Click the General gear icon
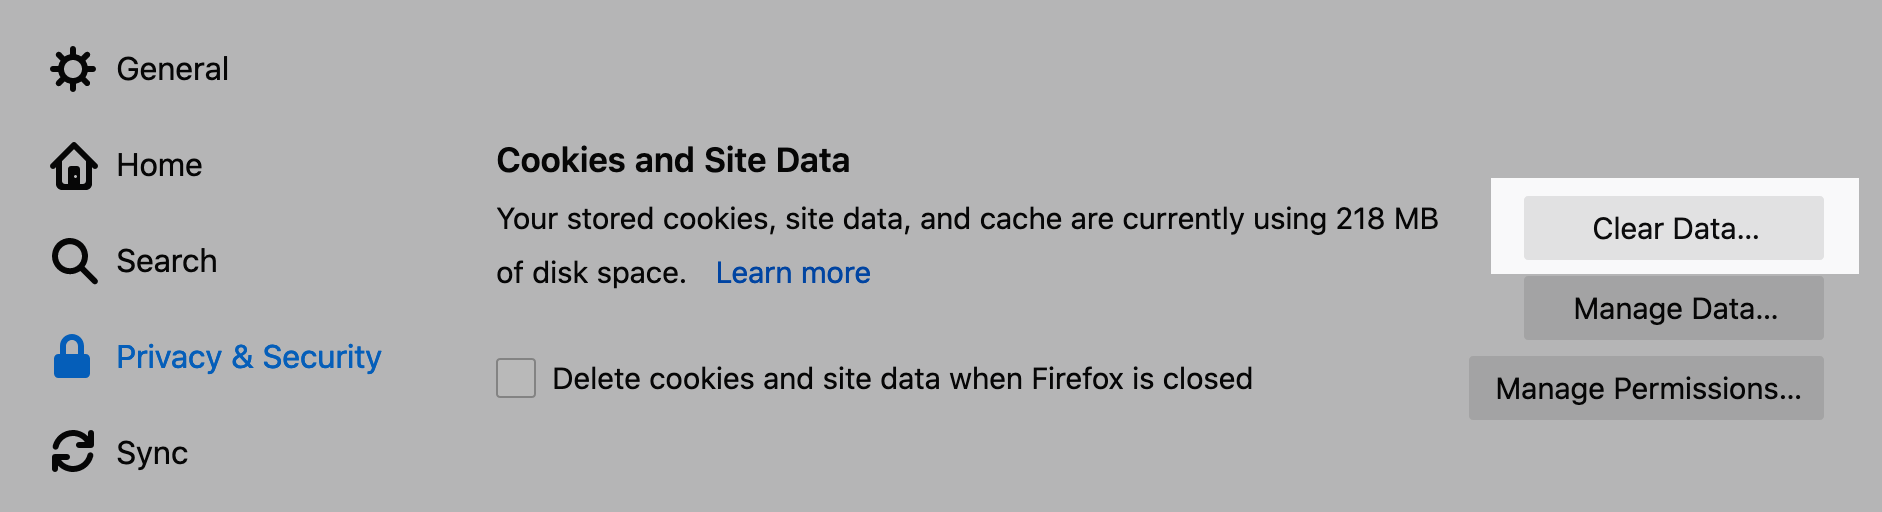The height and width of the screenshot is (512, 1882). click(73, 69)
